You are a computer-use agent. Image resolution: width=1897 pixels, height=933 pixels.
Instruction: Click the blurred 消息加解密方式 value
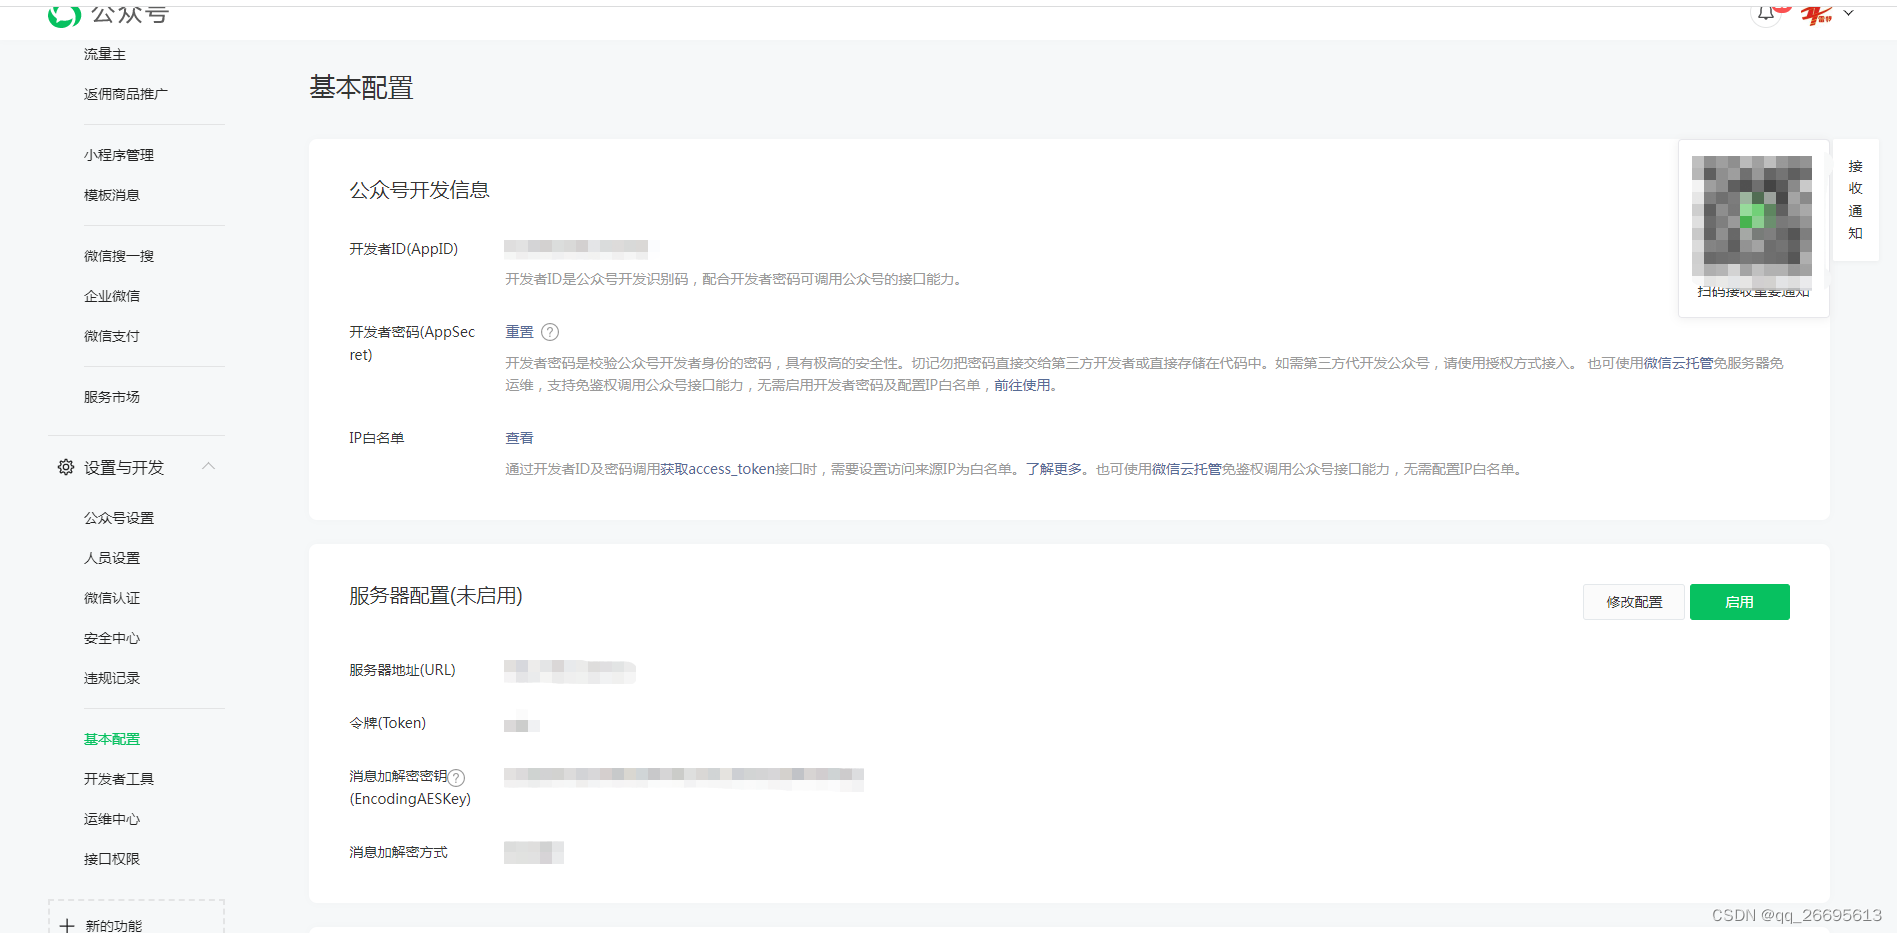point(534,852)
